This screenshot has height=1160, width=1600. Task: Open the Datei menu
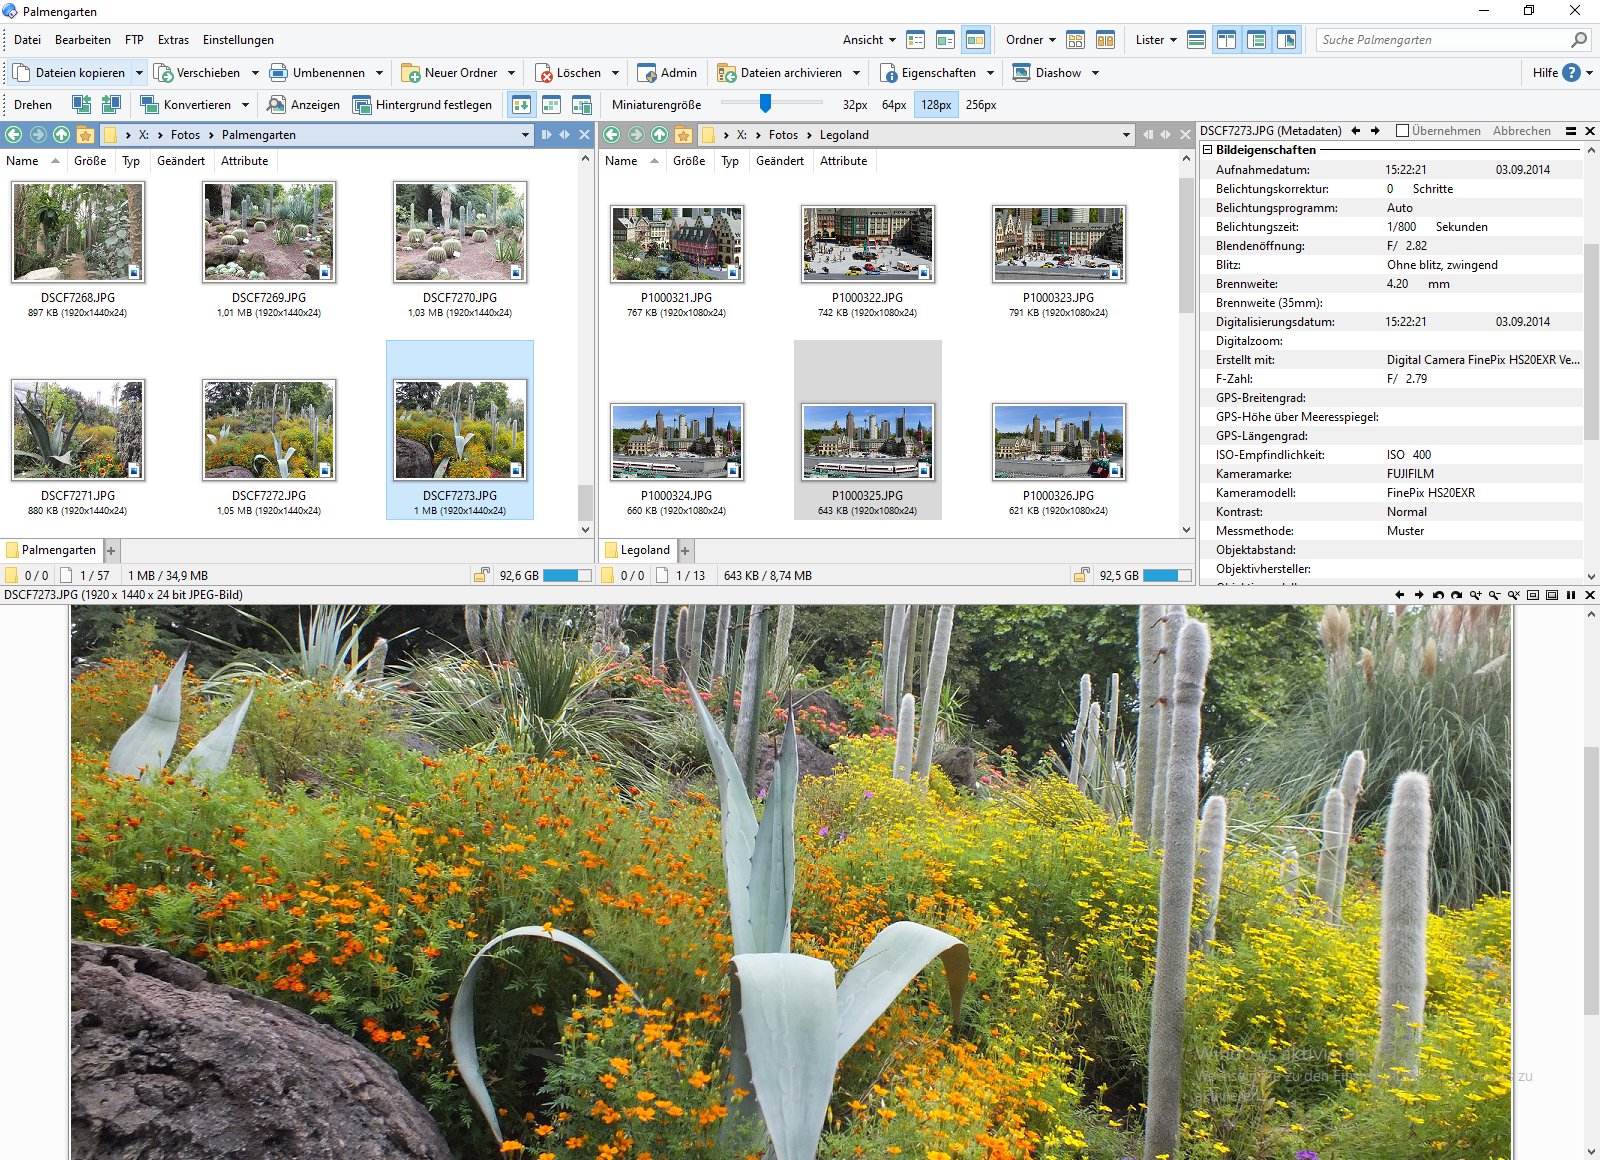click(x=27, y=40)
